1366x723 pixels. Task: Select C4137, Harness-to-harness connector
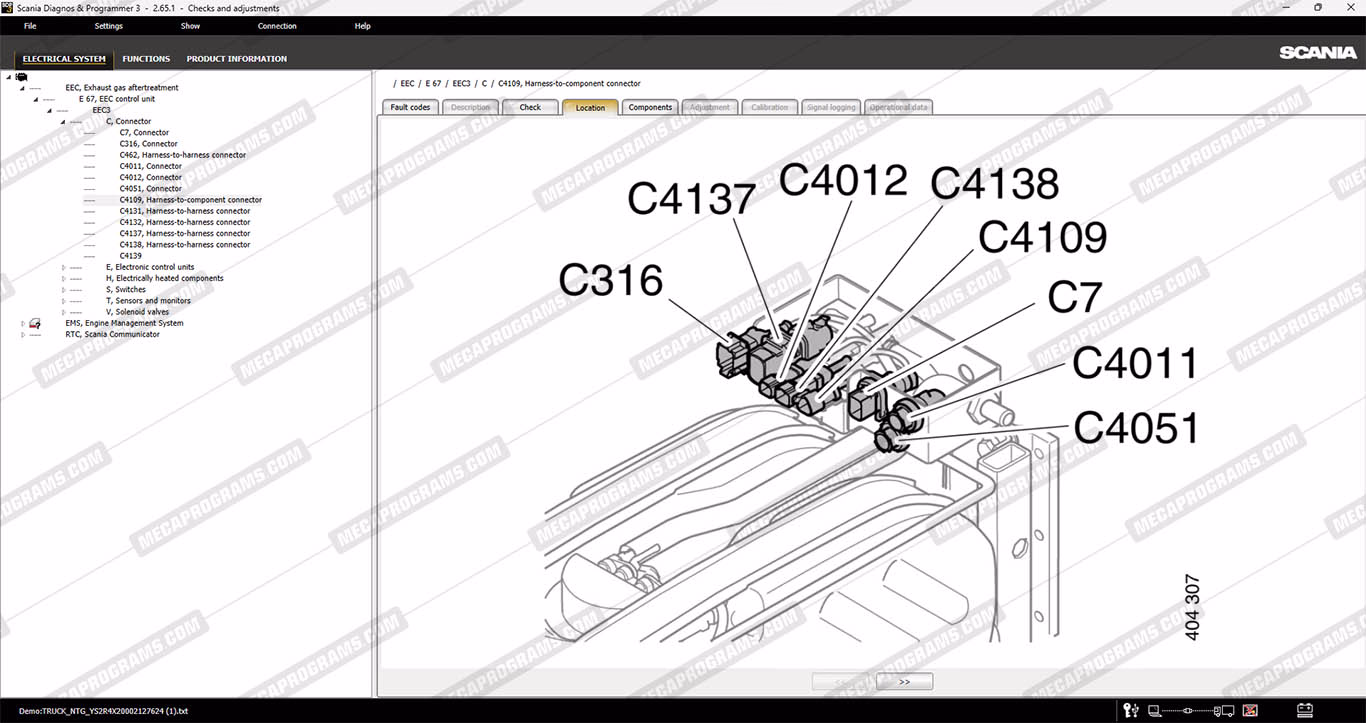pyautogui.click(x=185, y=233)
